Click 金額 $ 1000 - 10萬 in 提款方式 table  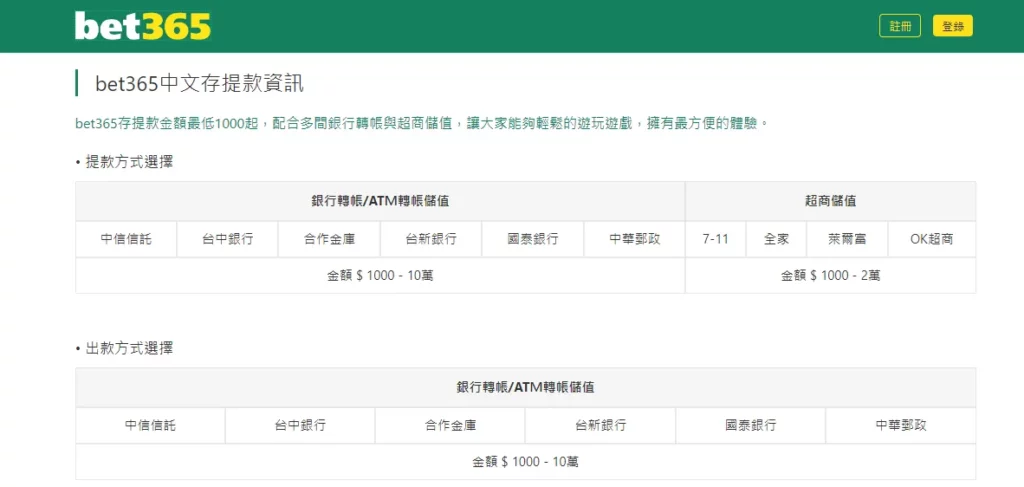[380, 275]
